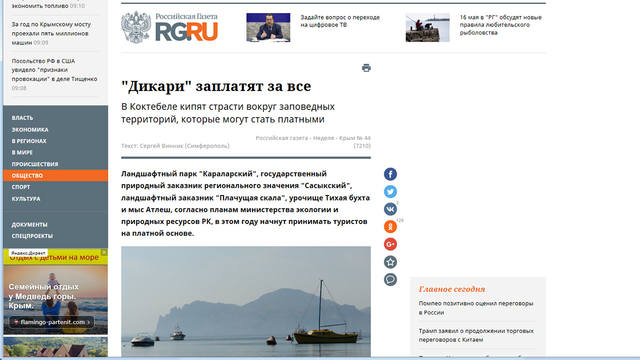Click the Российская газета - Неделя issue source text

click(313, 142)
